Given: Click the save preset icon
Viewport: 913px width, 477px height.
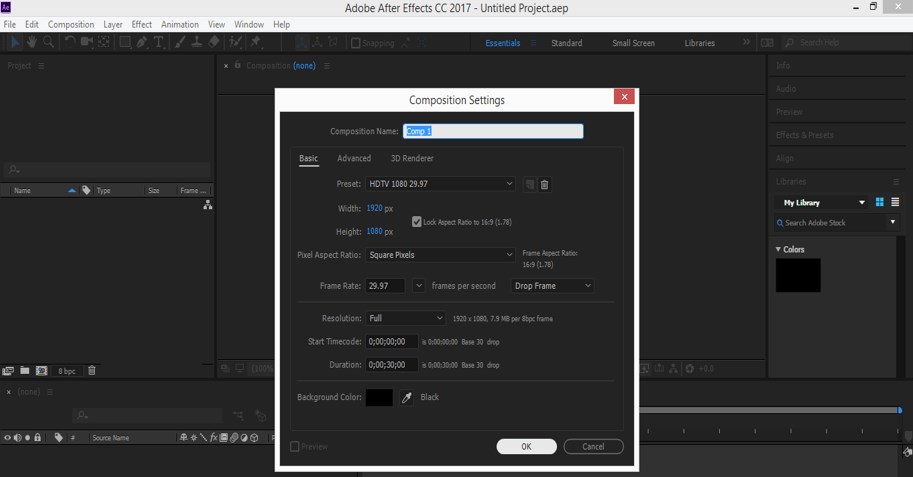Looking at the screenshot, I should click(530, 185).
